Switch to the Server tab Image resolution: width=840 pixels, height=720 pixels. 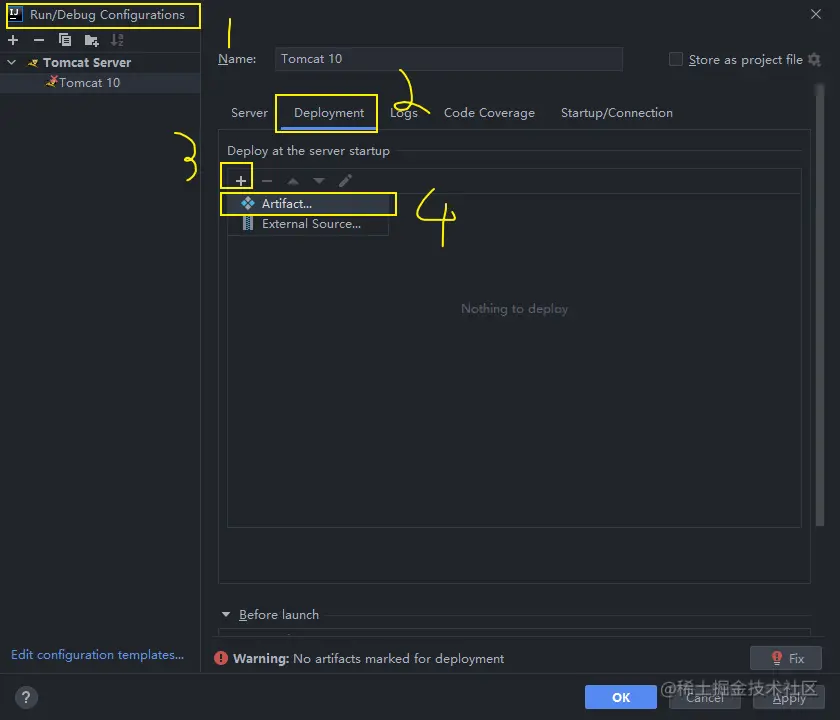tap(249, 113)
